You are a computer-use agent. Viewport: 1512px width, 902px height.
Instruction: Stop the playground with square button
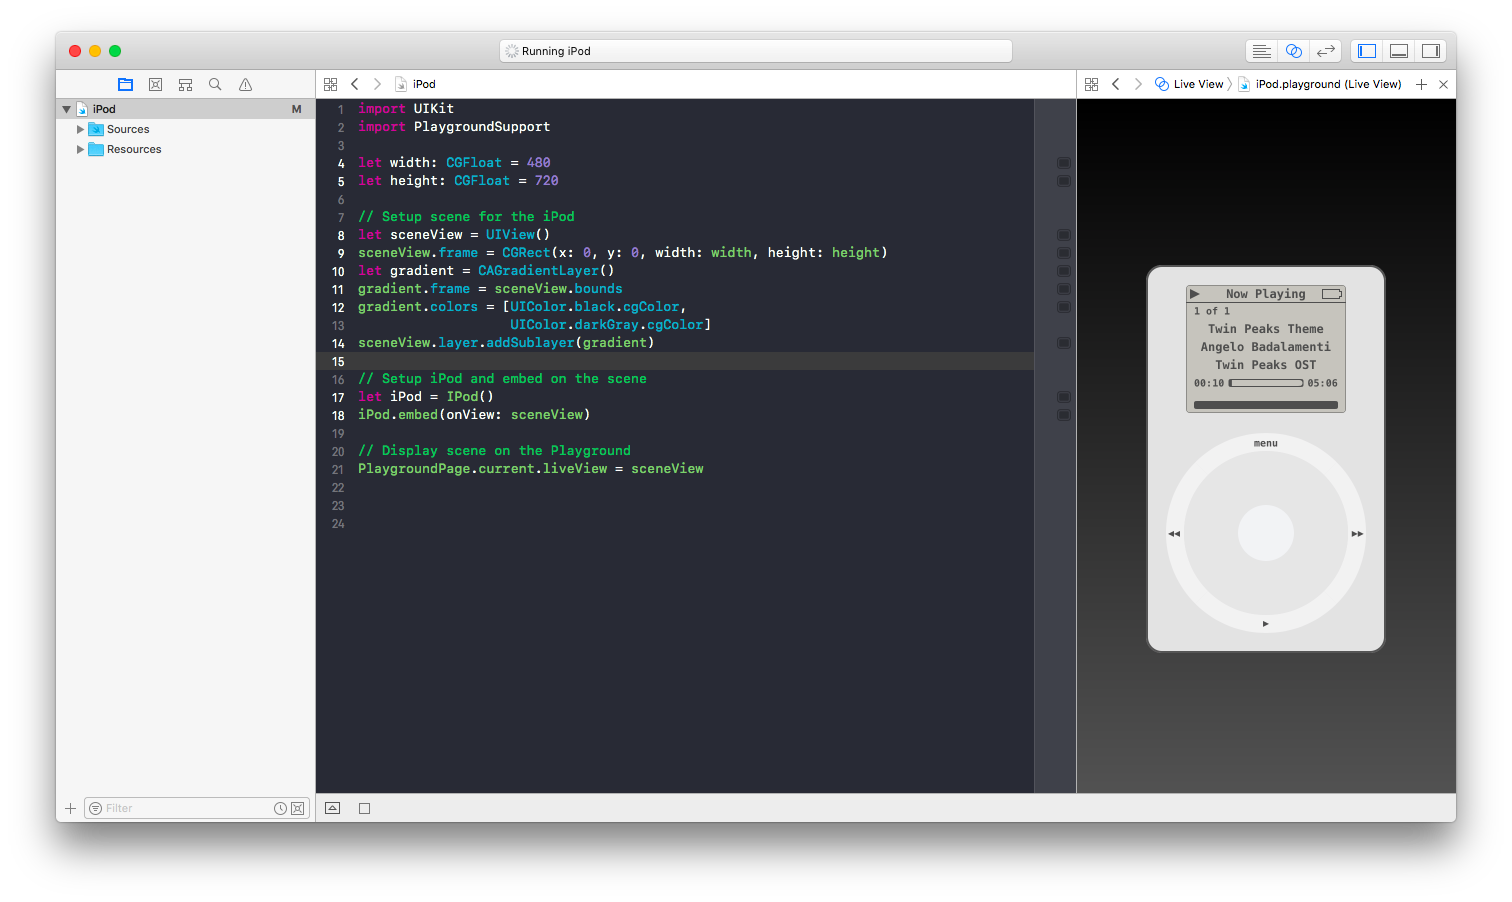[x=365, y=808]
